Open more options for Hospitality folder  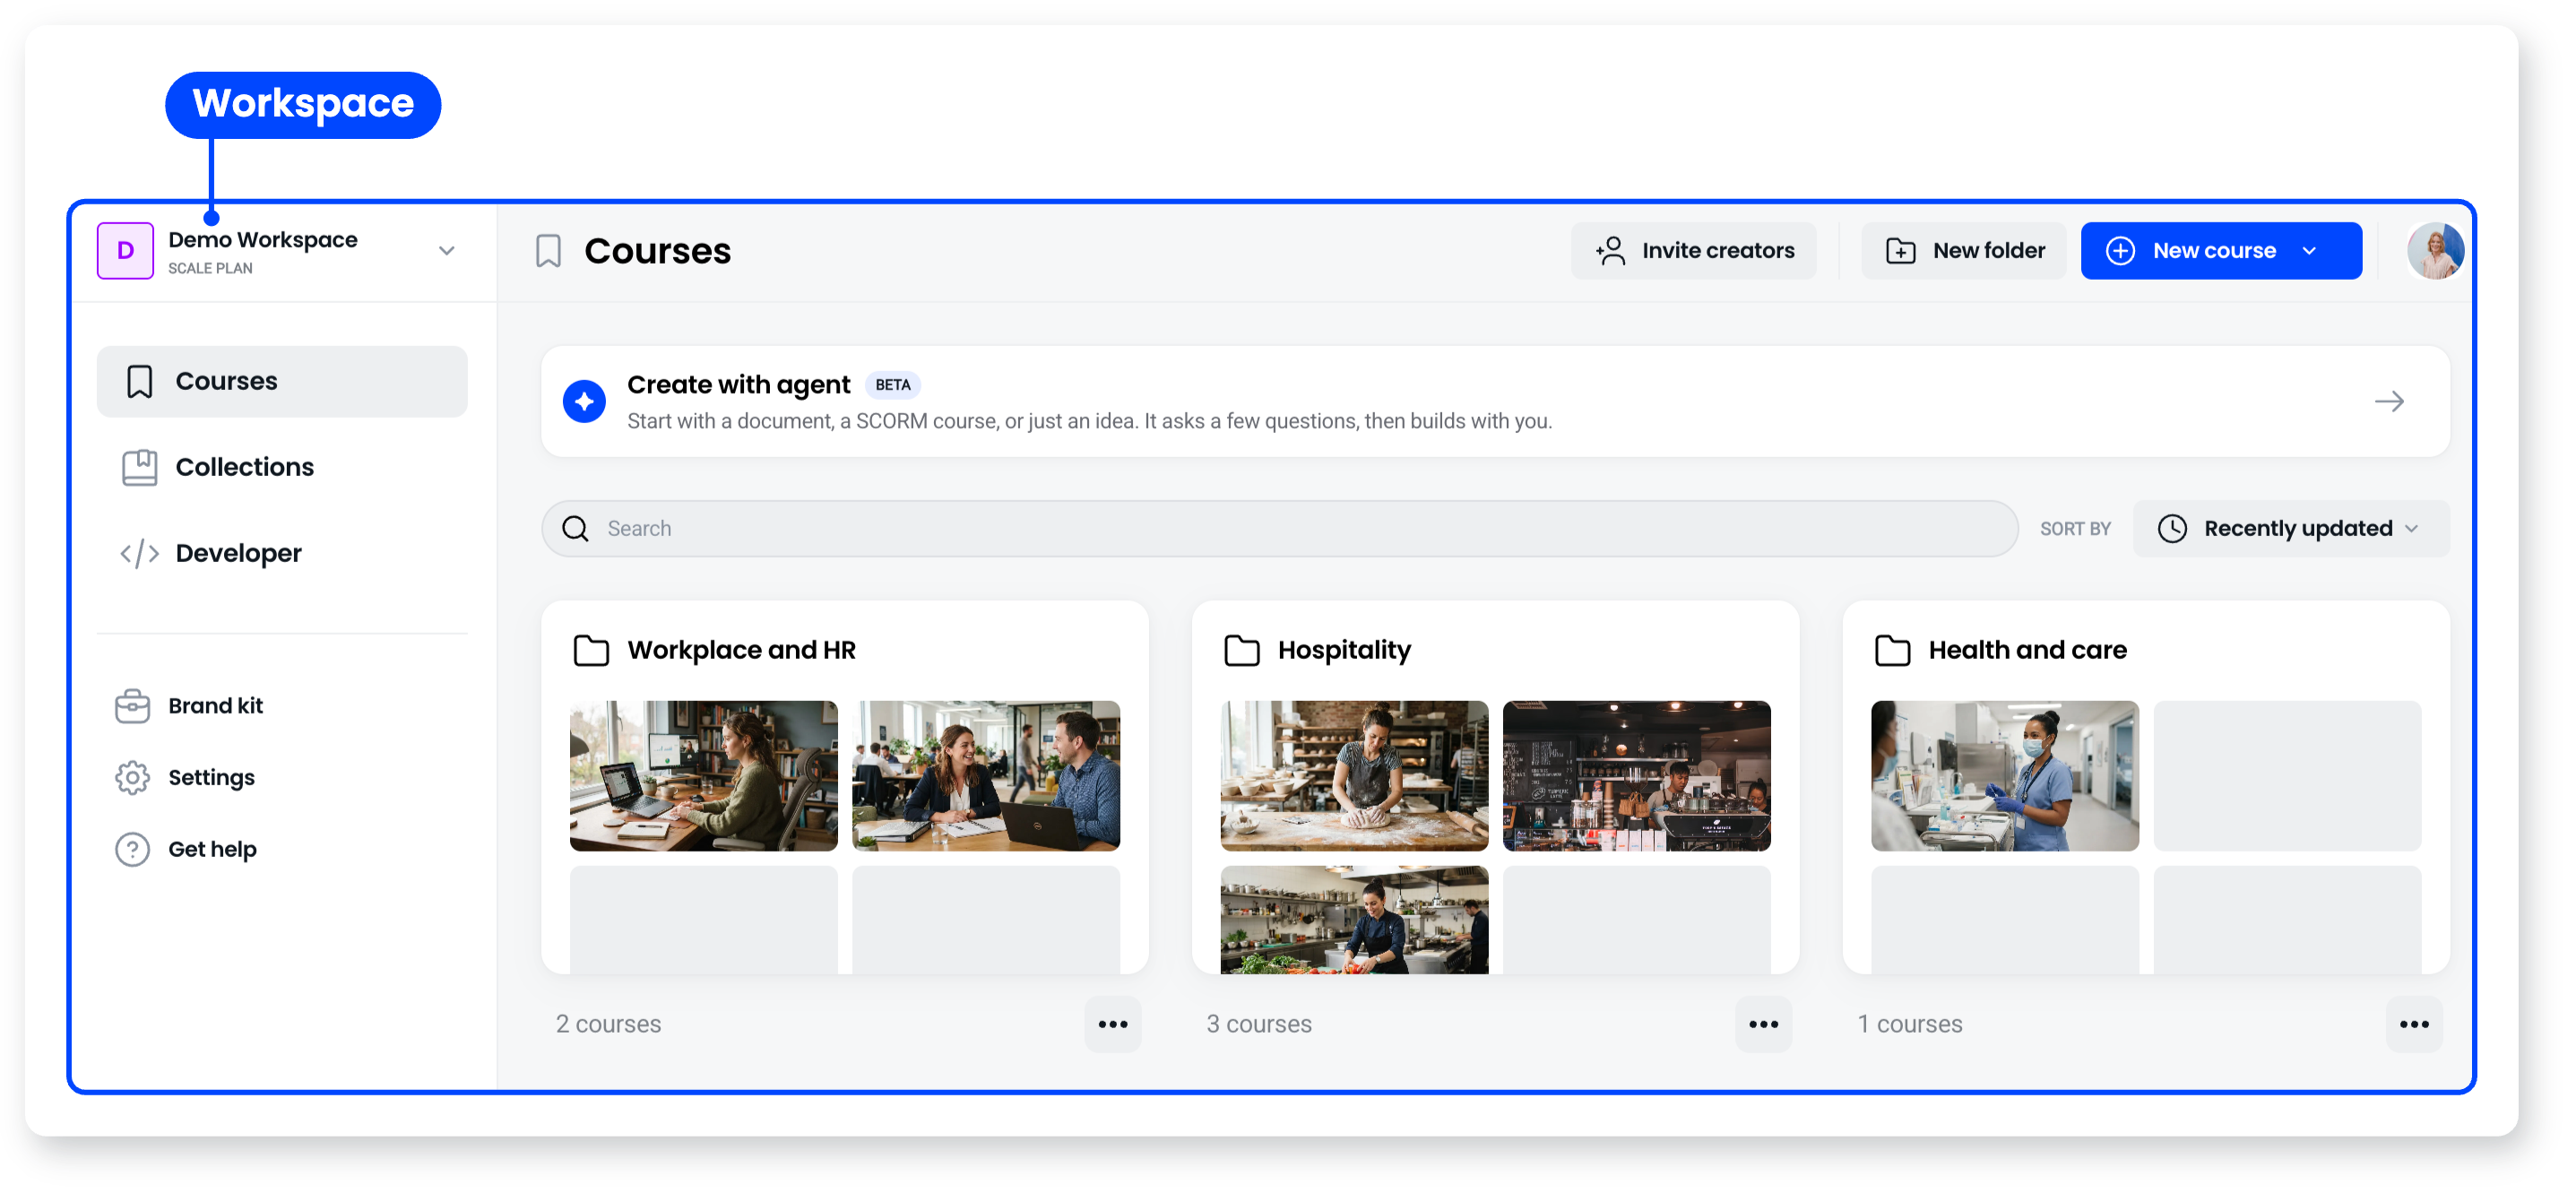click(1763, 1025)
